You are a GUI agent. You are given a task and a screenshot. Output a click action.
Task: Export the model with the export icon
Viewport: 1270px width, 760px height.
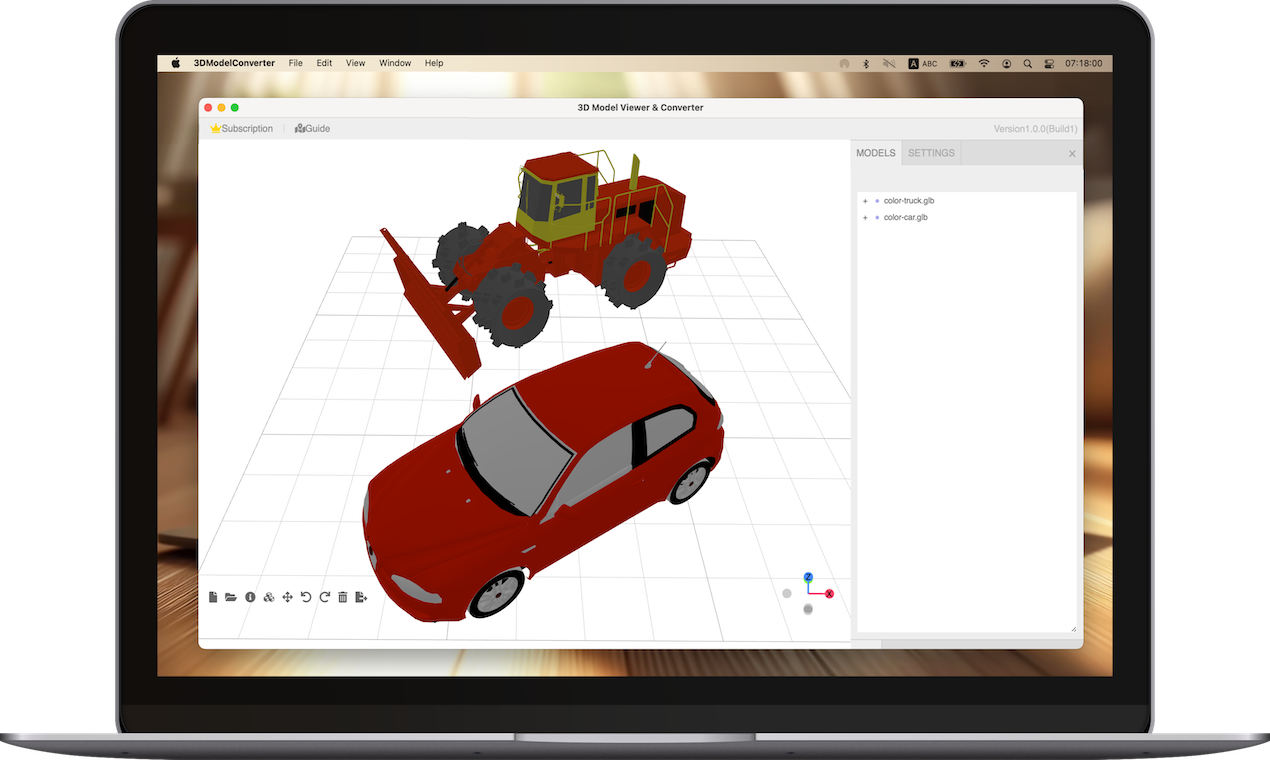coord(361,597)
